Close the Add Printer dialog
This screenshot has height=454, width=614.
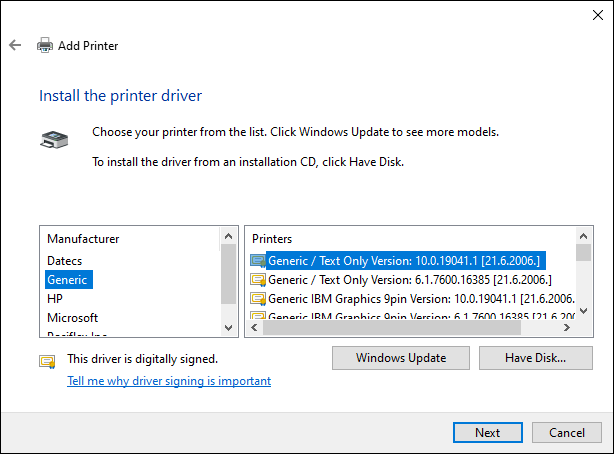tap(598, 15)
